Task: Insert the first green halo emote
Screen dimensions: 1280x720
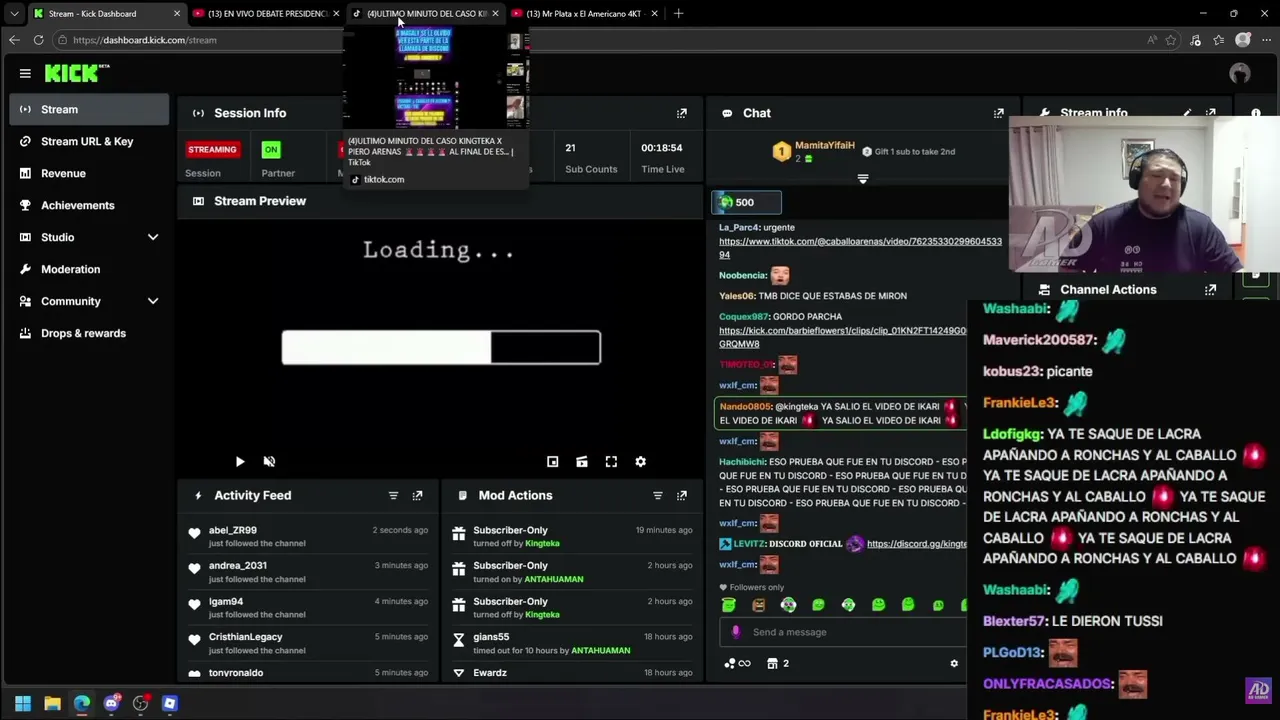Action: 729,604
